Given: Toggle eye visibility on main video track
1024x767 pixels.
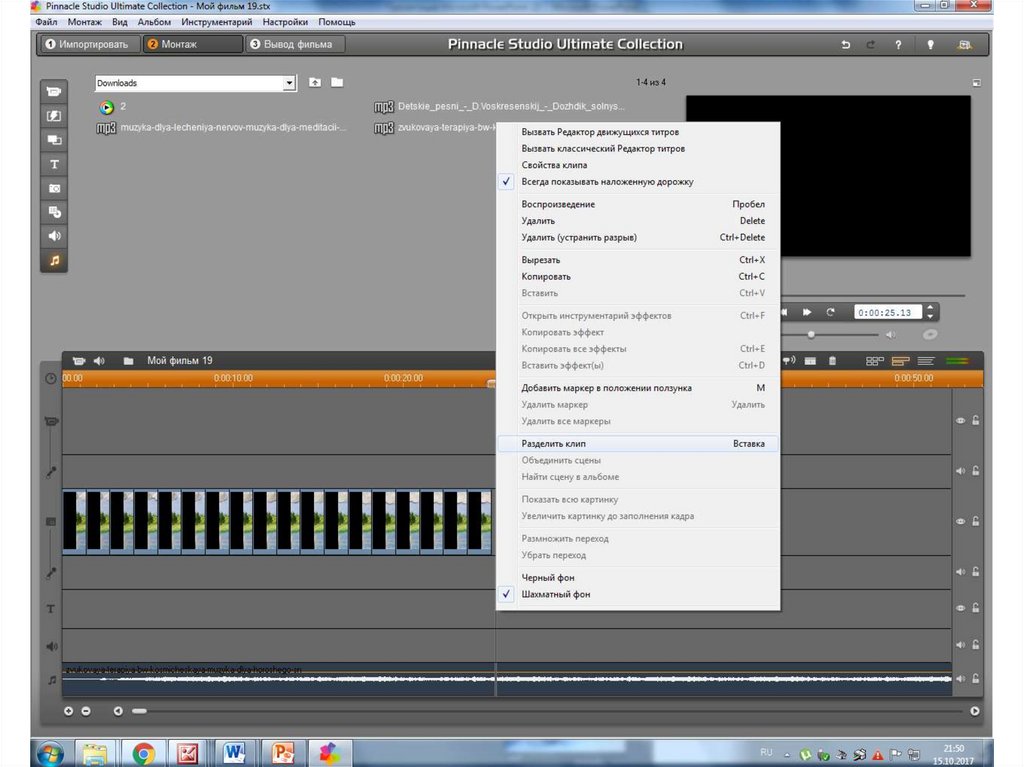Looking at the screenshot, I should point(960,521).
